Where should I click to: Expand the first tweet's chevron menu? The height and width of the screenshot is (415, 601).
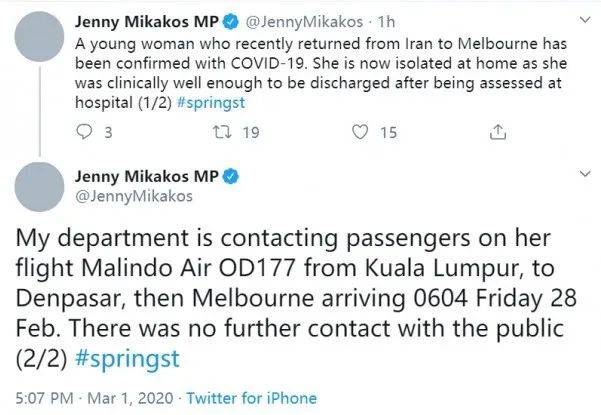tap(585, 20)
